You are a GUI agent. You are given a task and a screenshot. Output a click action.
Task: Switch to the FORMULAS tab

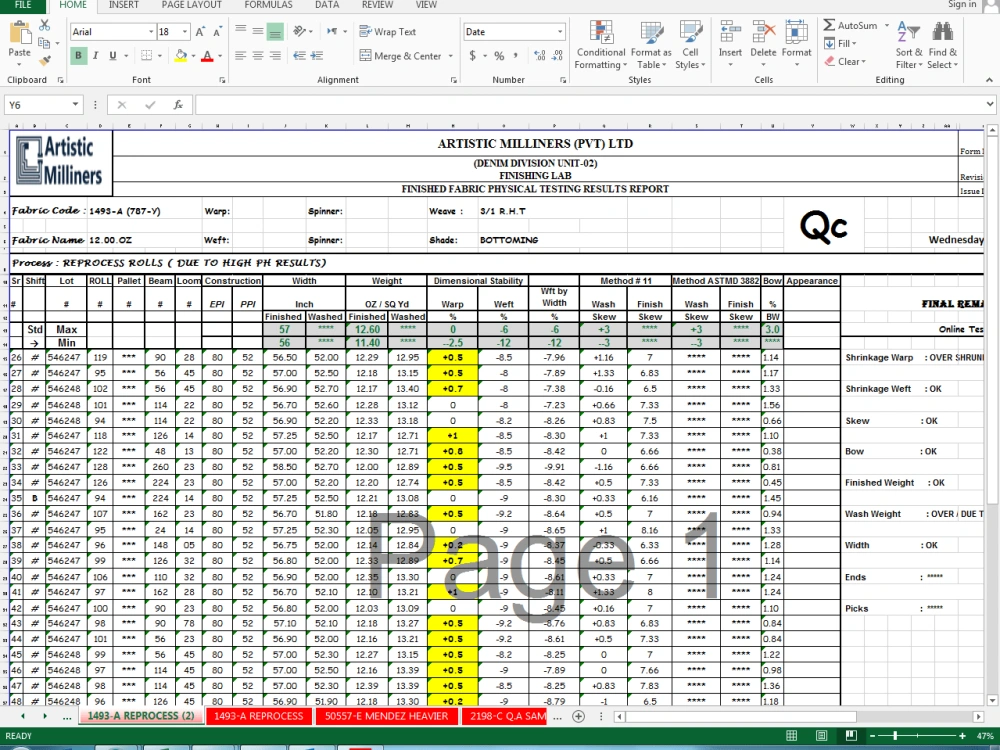point(268,5)
